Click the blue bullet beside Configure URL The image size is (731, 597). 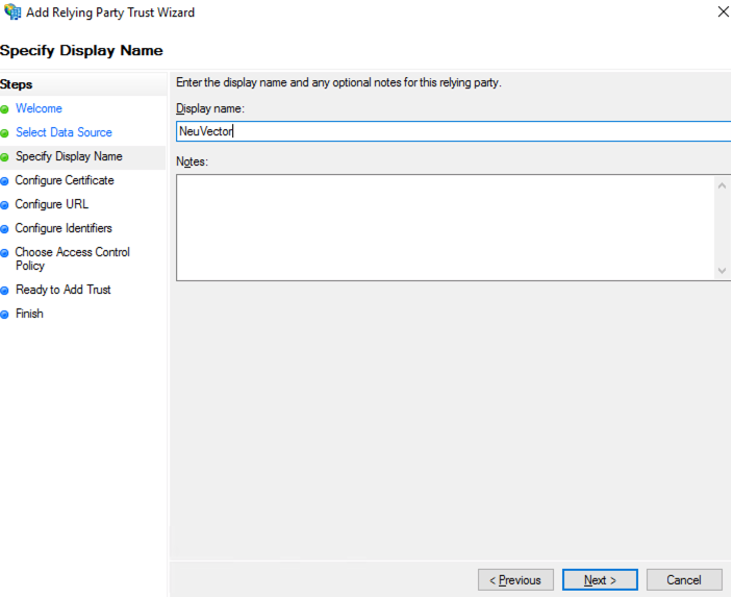tap(5, 205)
